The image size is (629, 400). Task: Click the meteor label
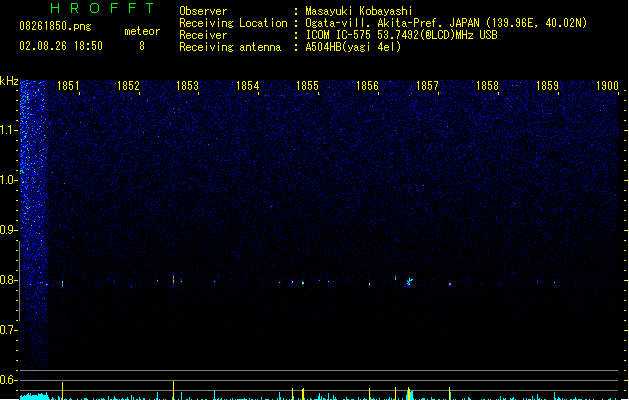(142, 31)
